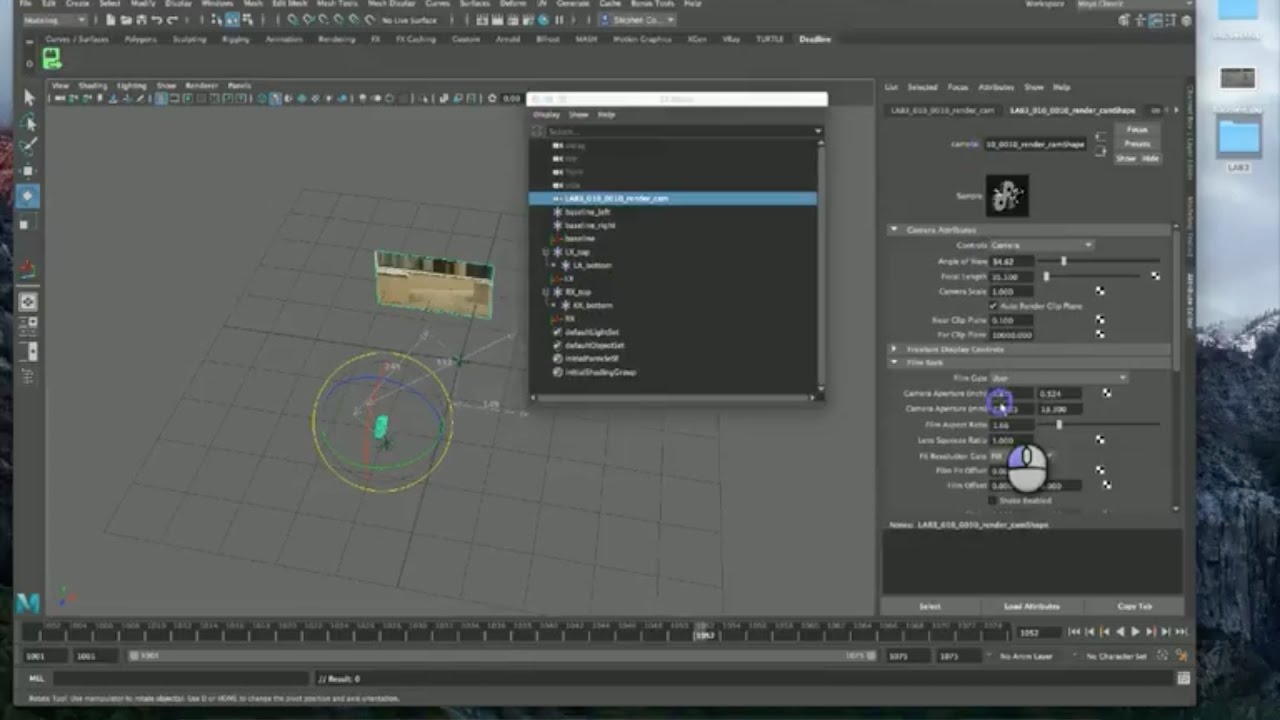Image resolution: width=1280 pixels, height=720 pixels.
Task: Choose the active Rotate tool in toolbox
Action: (x=28, y=196)
